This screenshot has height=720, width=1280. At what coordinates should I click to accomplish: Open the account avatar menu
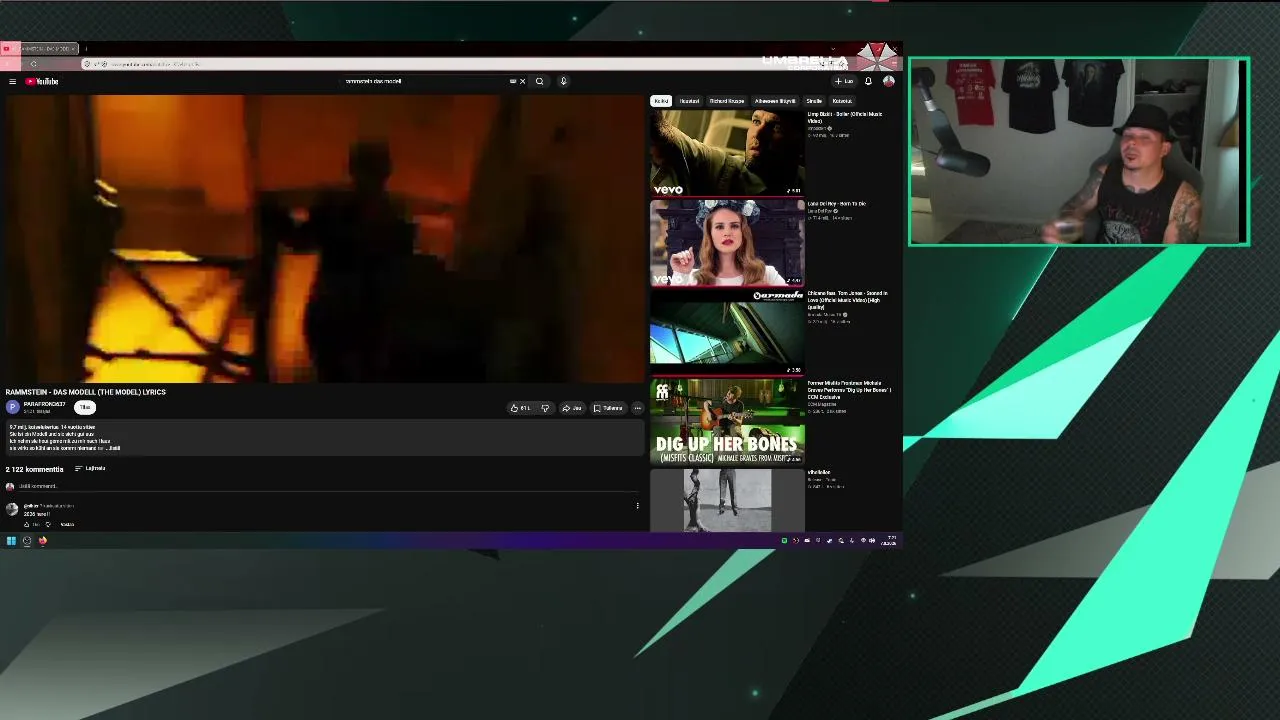(888, 82)
